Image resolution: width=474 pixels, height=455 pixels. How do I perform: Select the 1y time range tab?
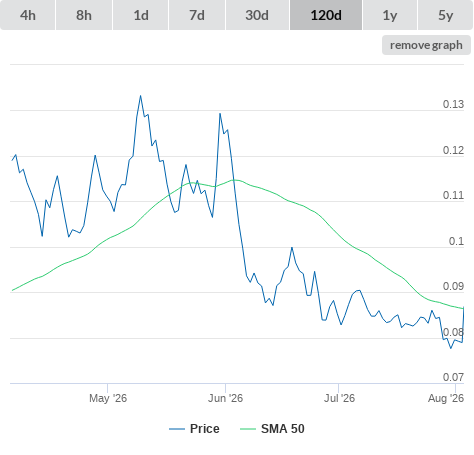[390, 15]
